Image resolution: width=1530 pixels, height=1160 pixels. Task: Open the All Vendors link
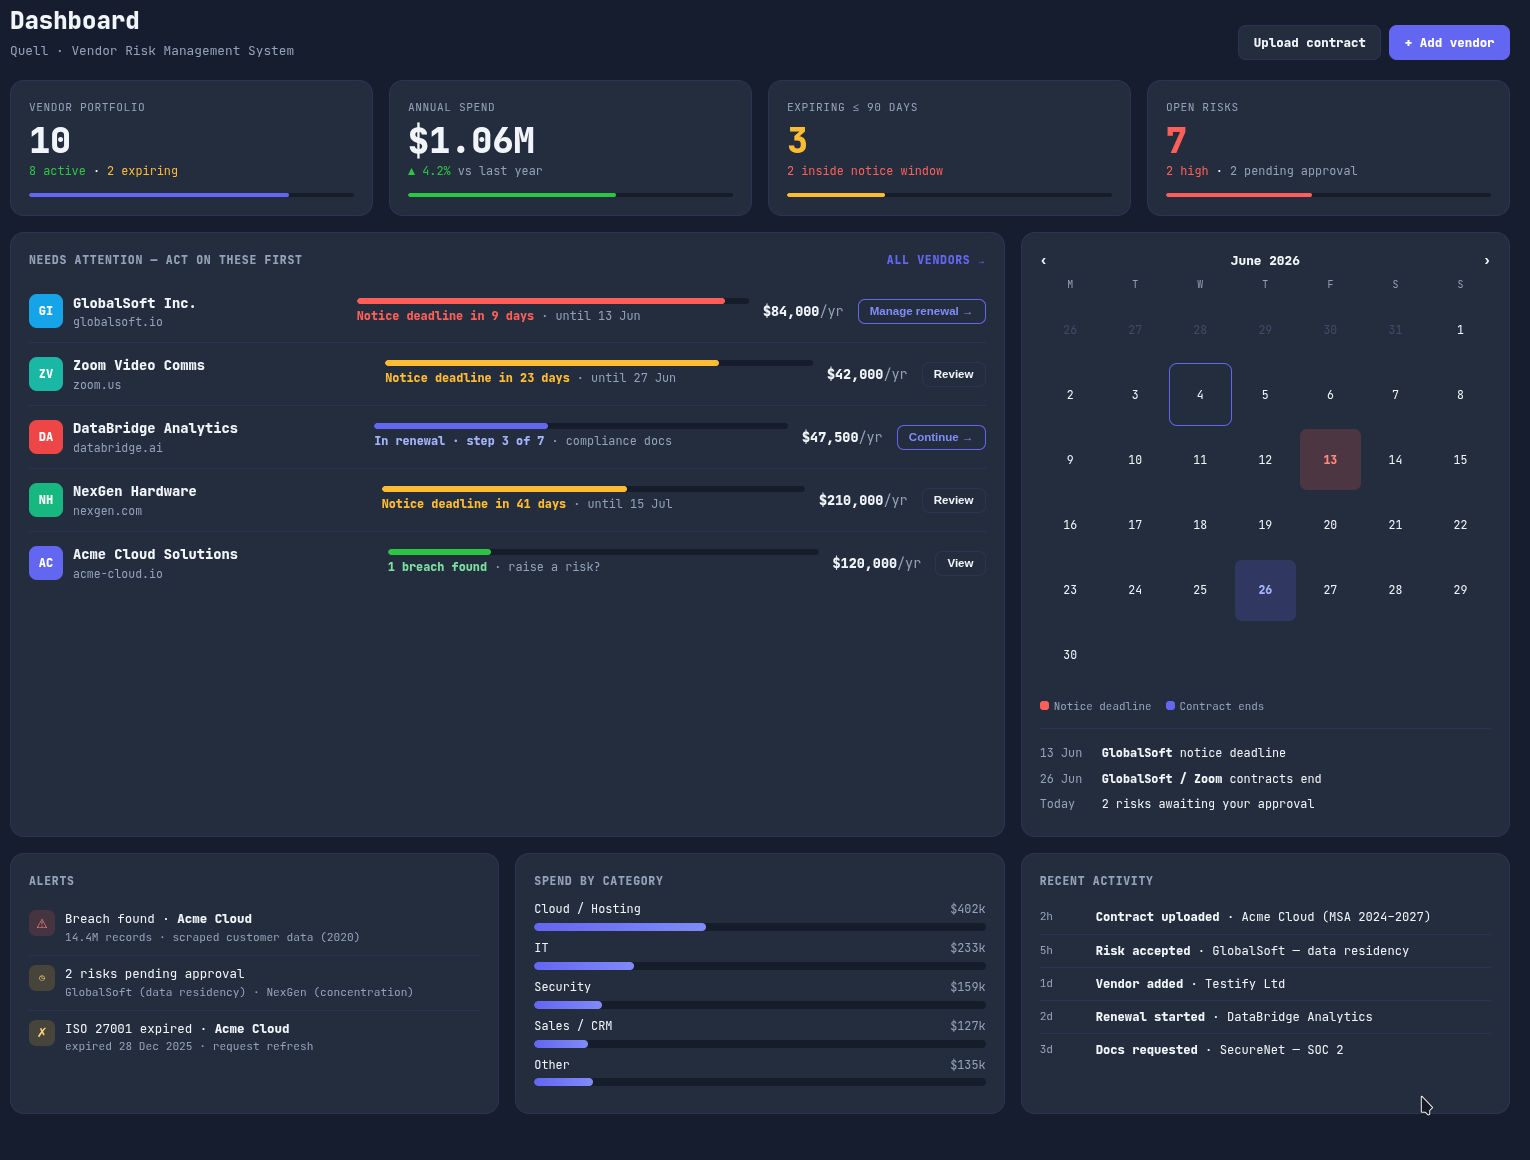936,260
